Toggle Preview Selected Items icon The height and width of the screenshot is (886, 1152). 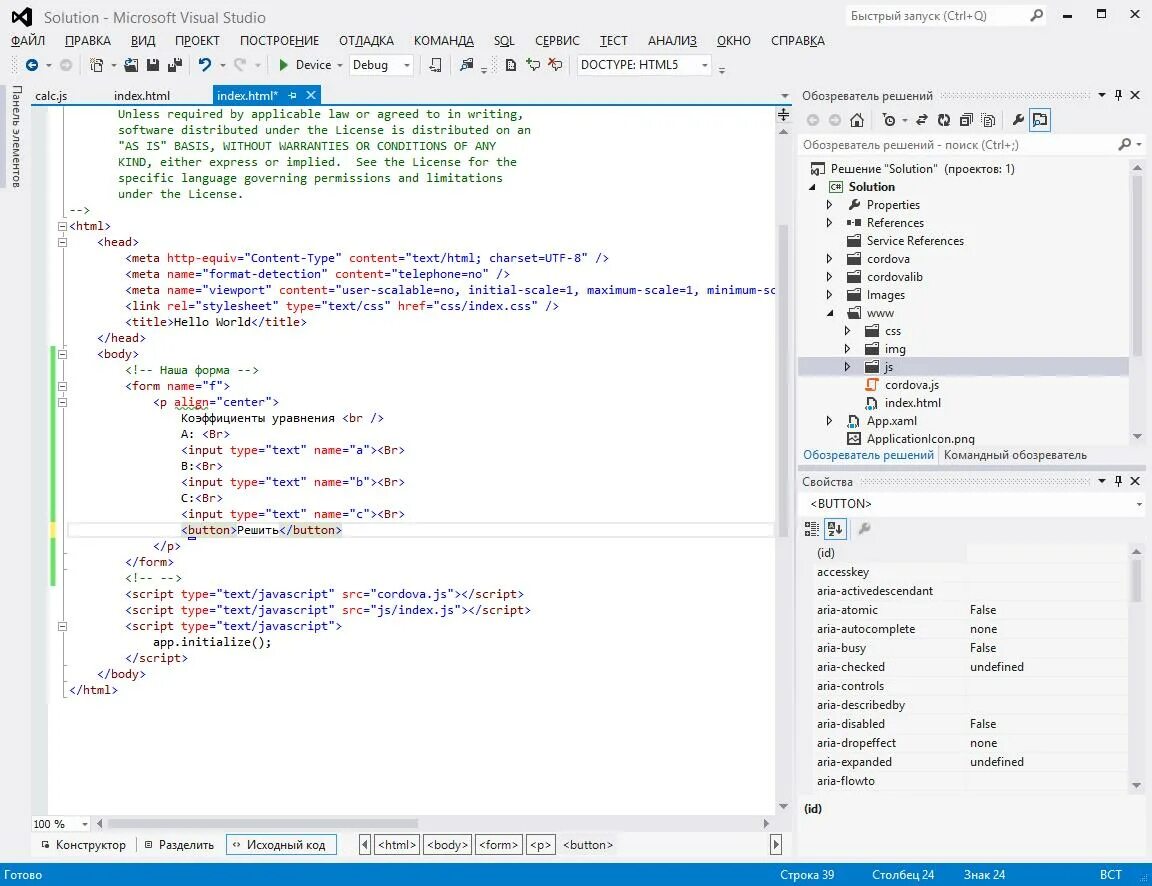(1040, 120)
